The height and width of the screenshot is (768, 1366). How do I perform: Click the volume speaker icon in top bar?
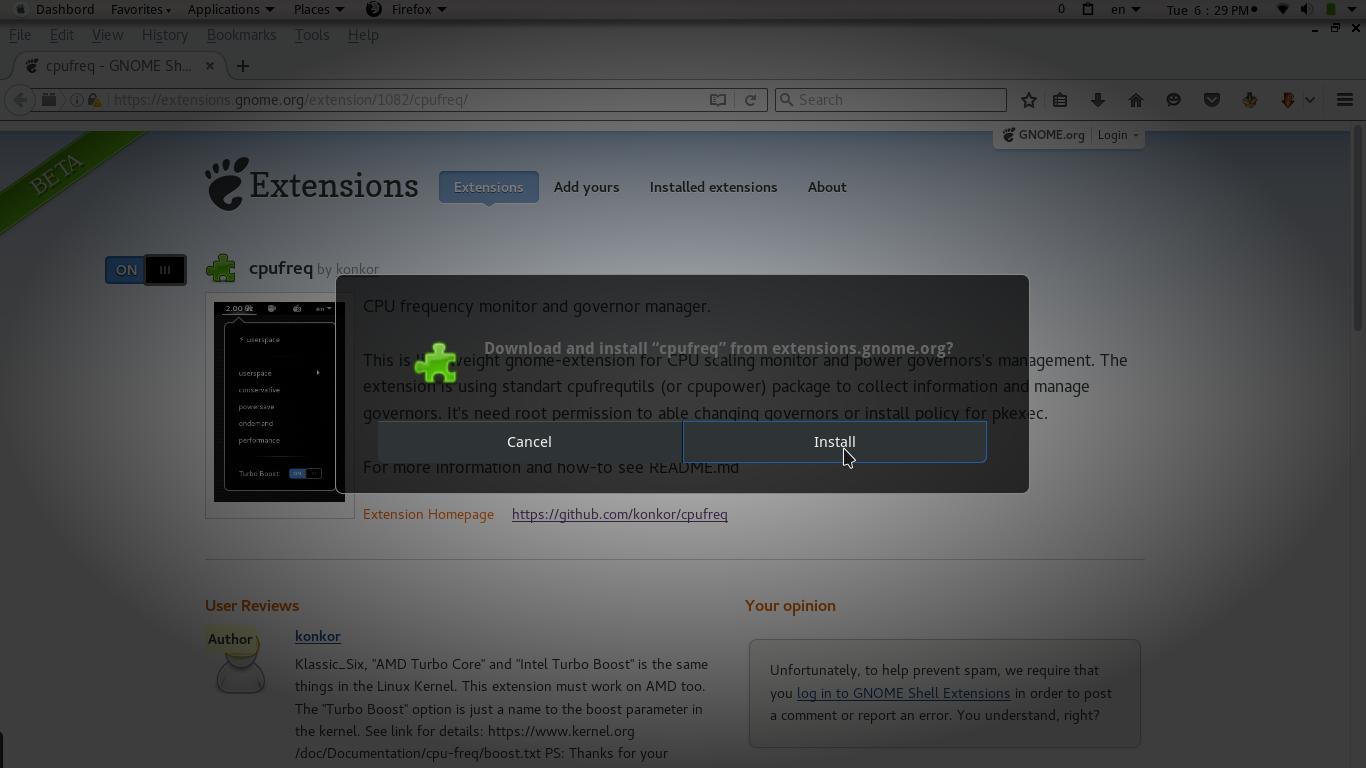[x=1306, y=9]
